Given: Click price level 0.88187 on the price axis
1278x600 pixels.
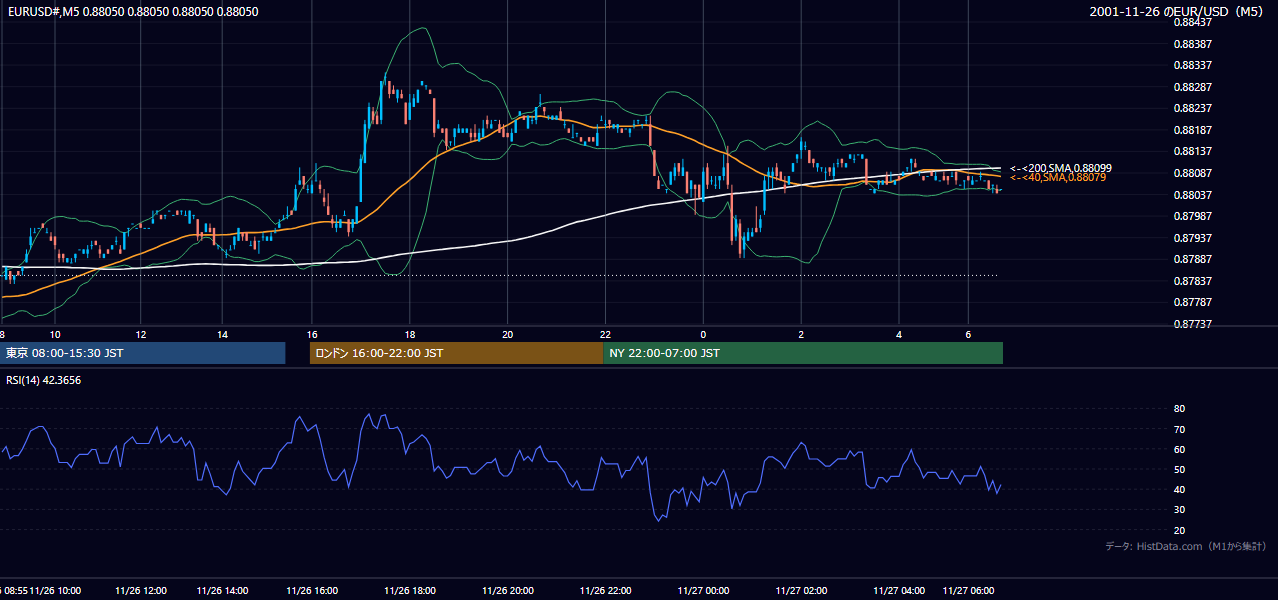Looking at the screenshot, I should click(1194, 130).
